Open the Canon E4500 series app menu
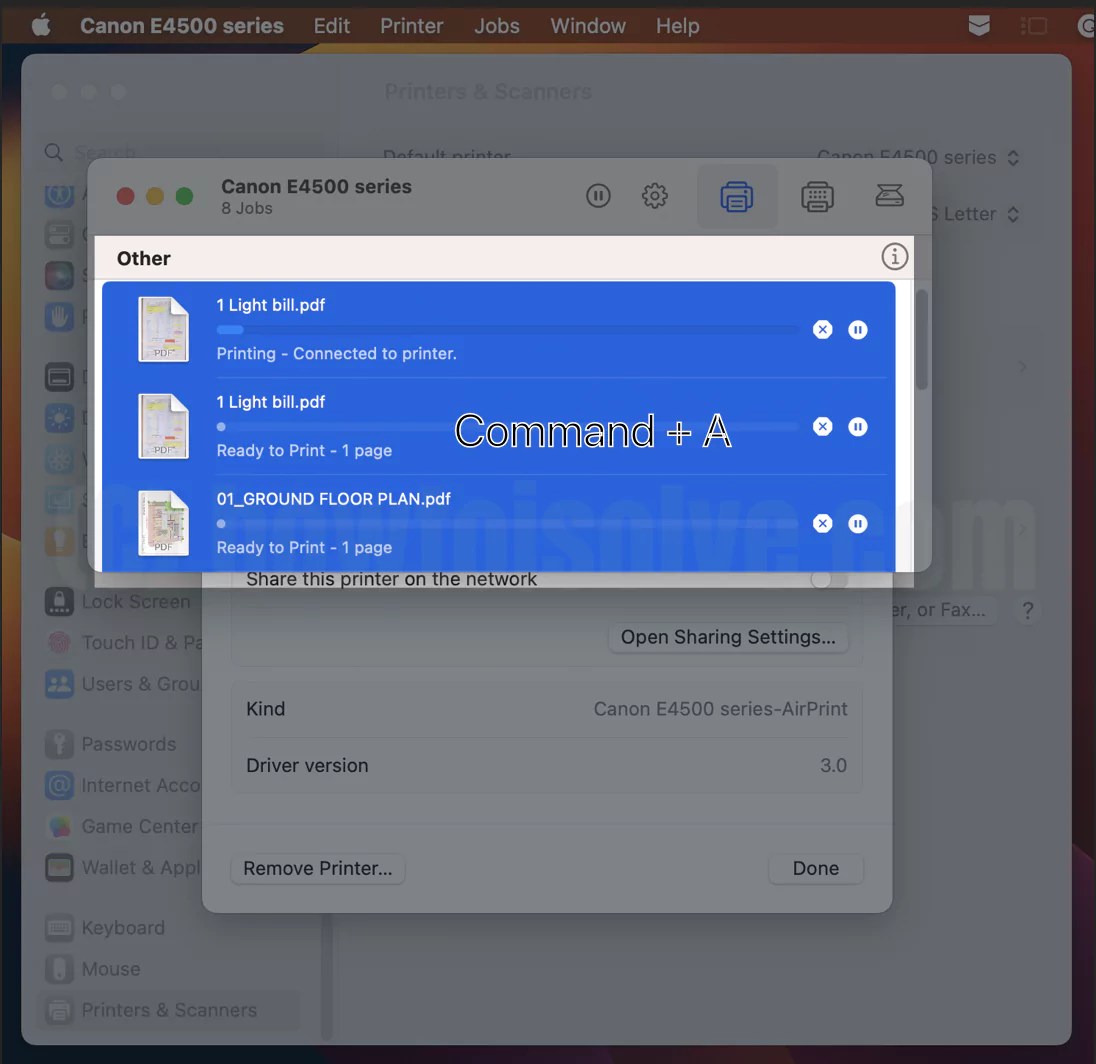The image size is (1096, 1064). click(x=182, y=26)
